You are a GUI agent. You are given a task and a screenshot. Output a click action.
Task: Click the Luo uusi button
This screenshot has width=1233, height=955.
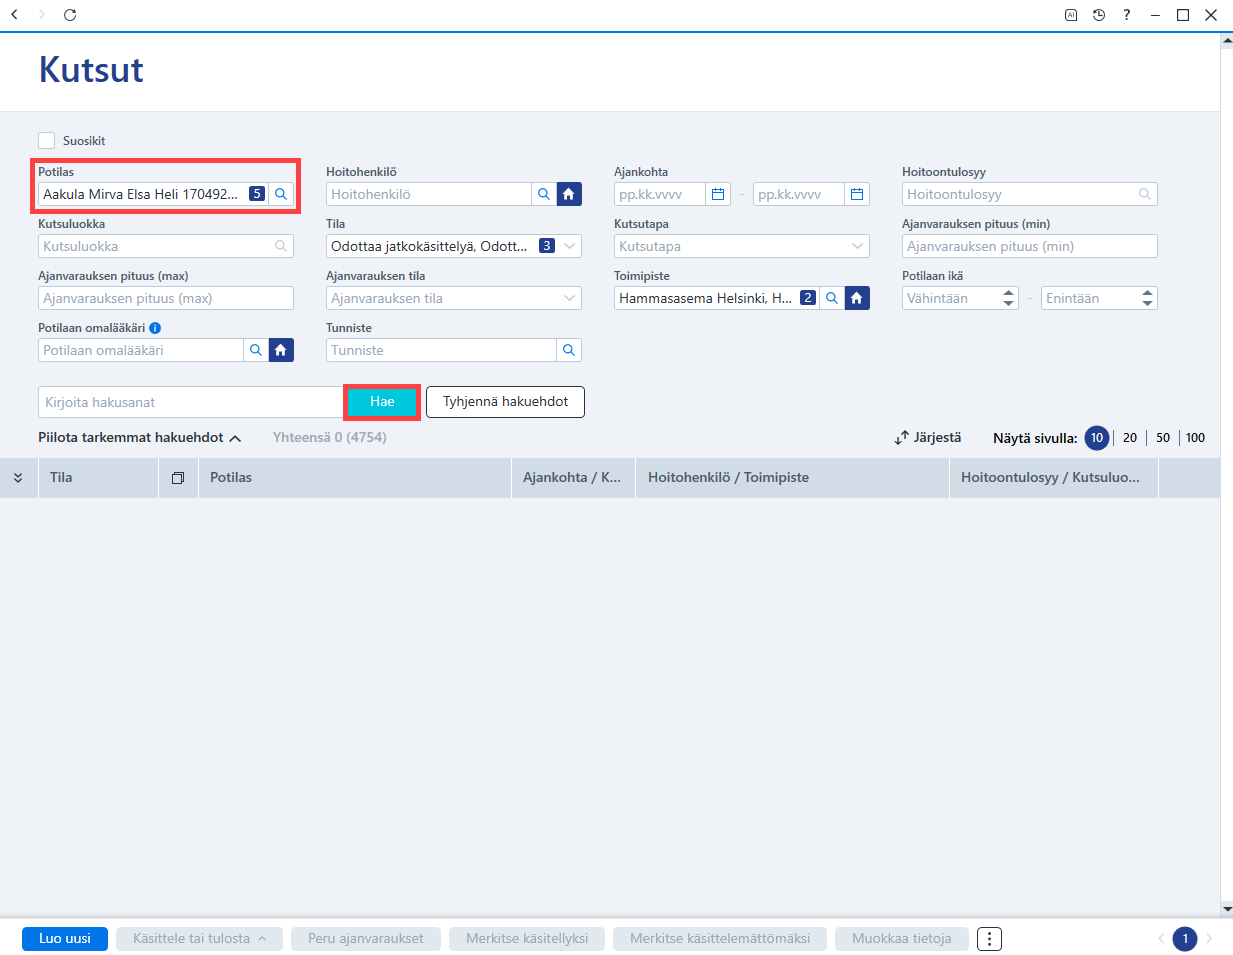point(65,939)
